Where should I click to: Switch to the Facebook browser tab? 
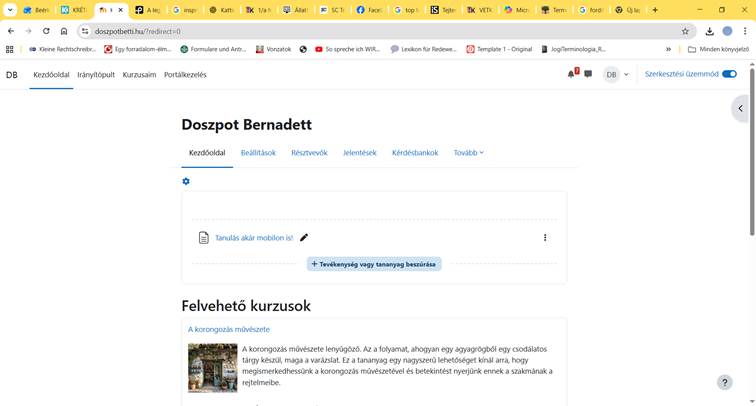point(369,10)
